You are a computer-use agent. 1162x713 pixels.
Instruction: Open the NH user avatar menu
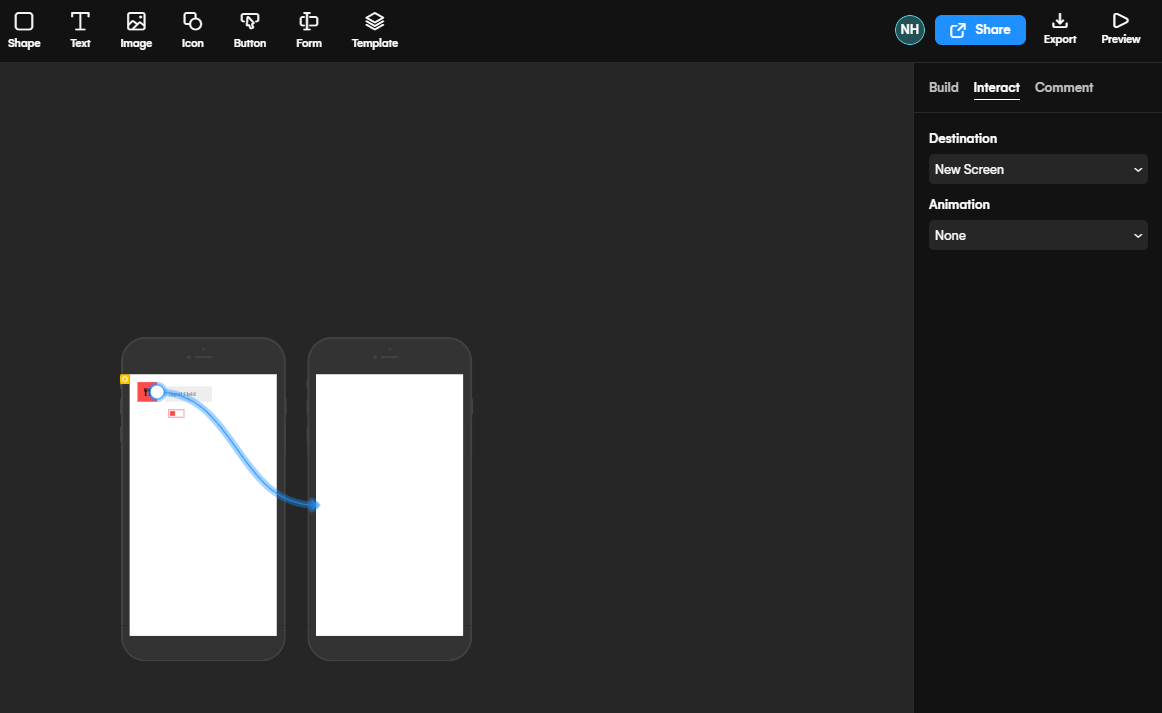click(x=909, y=30)
